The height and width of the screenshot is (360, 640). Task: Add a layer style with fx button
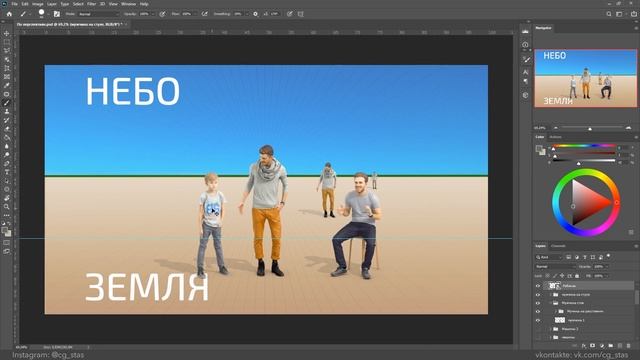click(x=584, y=346)
